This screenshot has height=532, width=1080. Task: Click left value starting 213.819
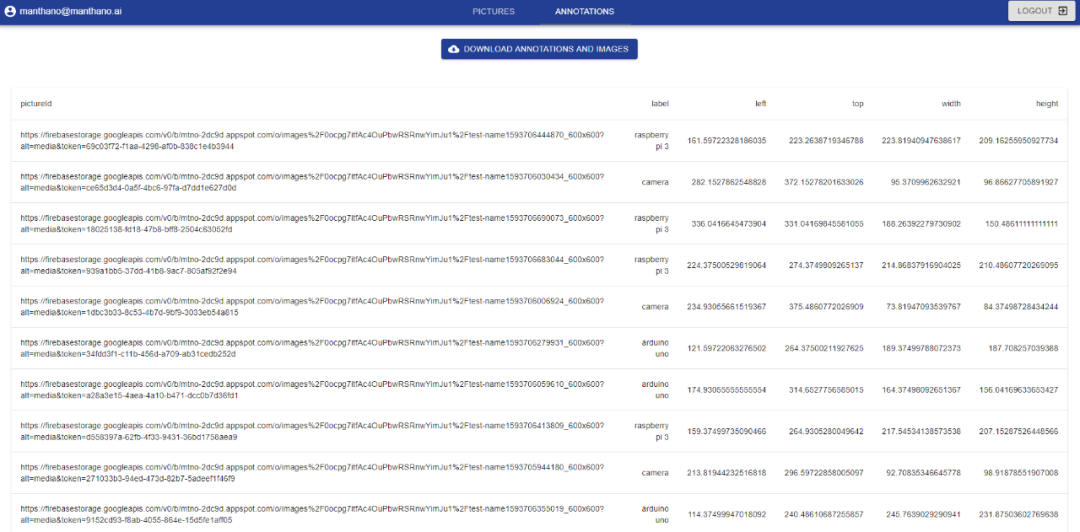tap(727, 473)
